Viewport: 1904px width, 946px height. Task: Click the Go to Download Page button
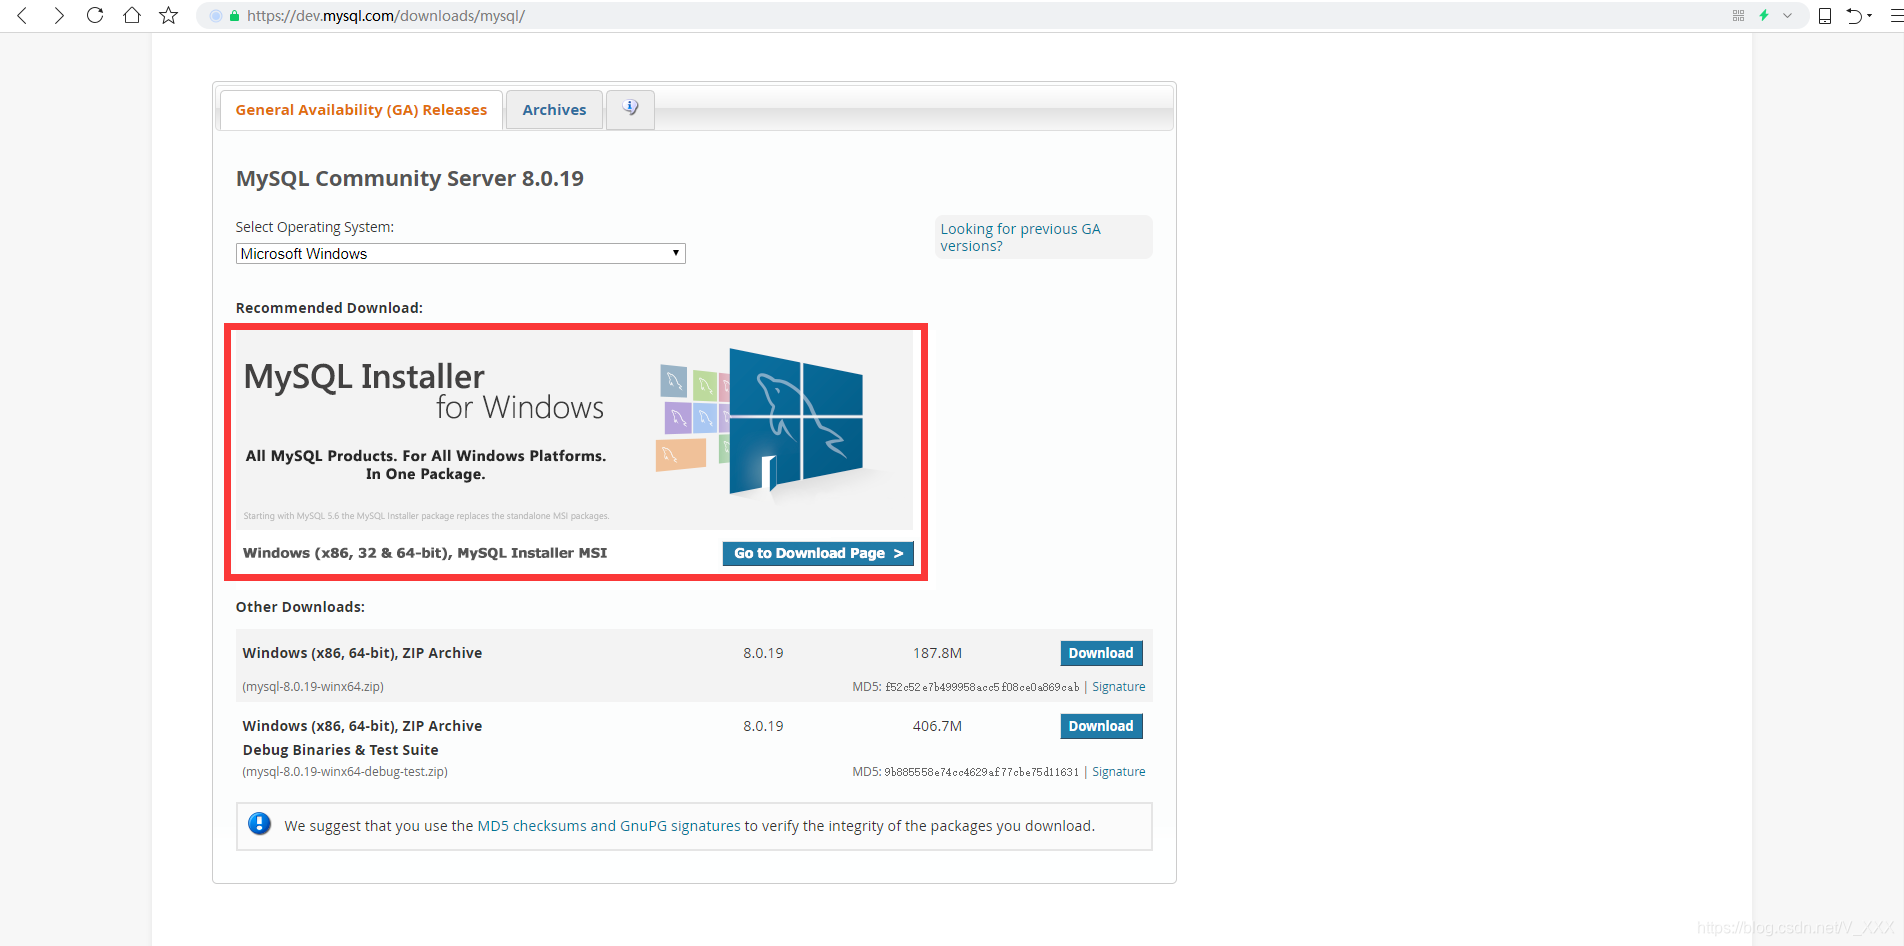tap(818, 553)
